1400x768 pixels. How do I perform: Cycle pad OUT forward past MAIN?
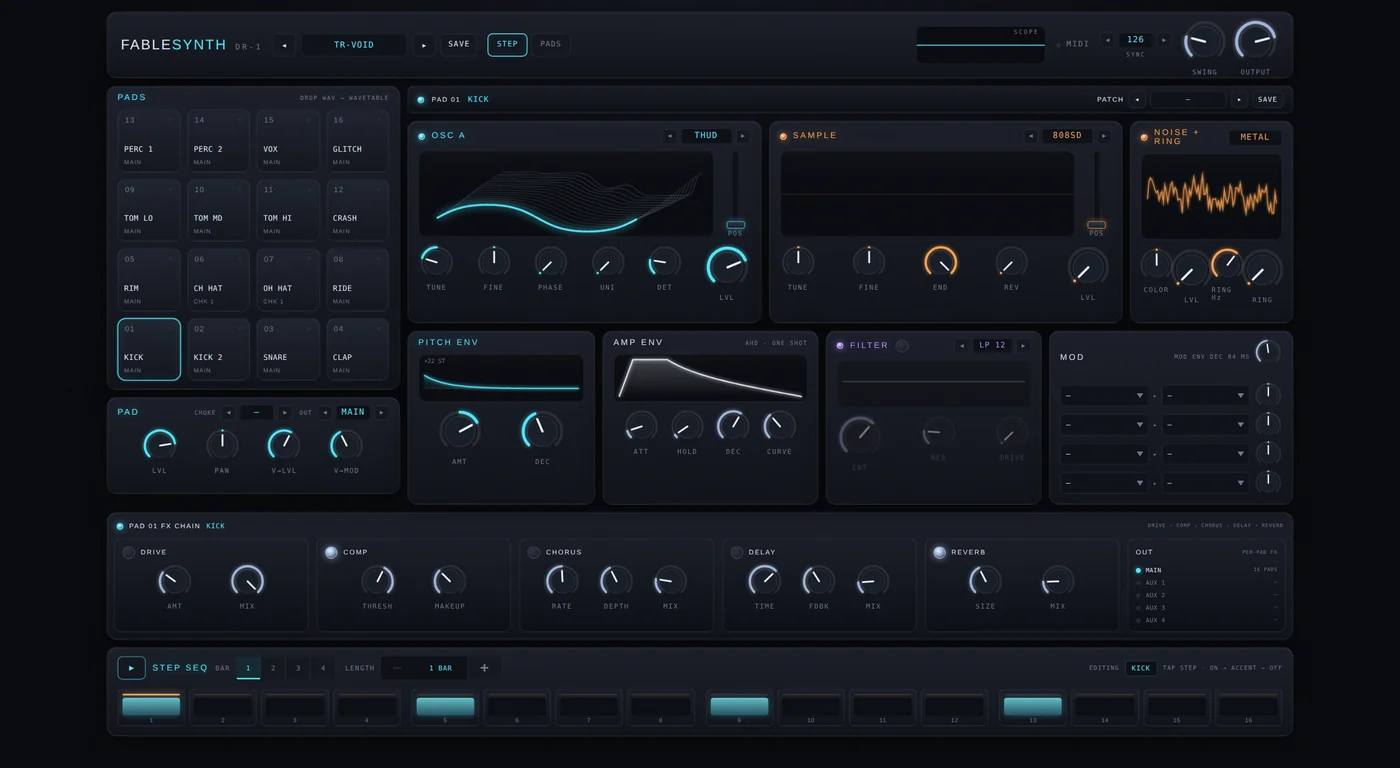tap(381, 413)
